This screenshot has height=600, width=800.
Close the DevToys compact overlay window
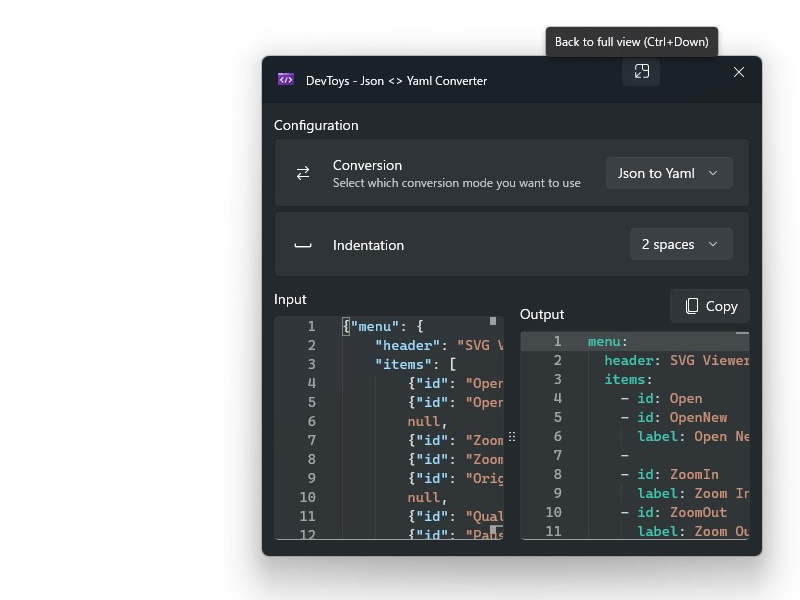tap(738, 72)
